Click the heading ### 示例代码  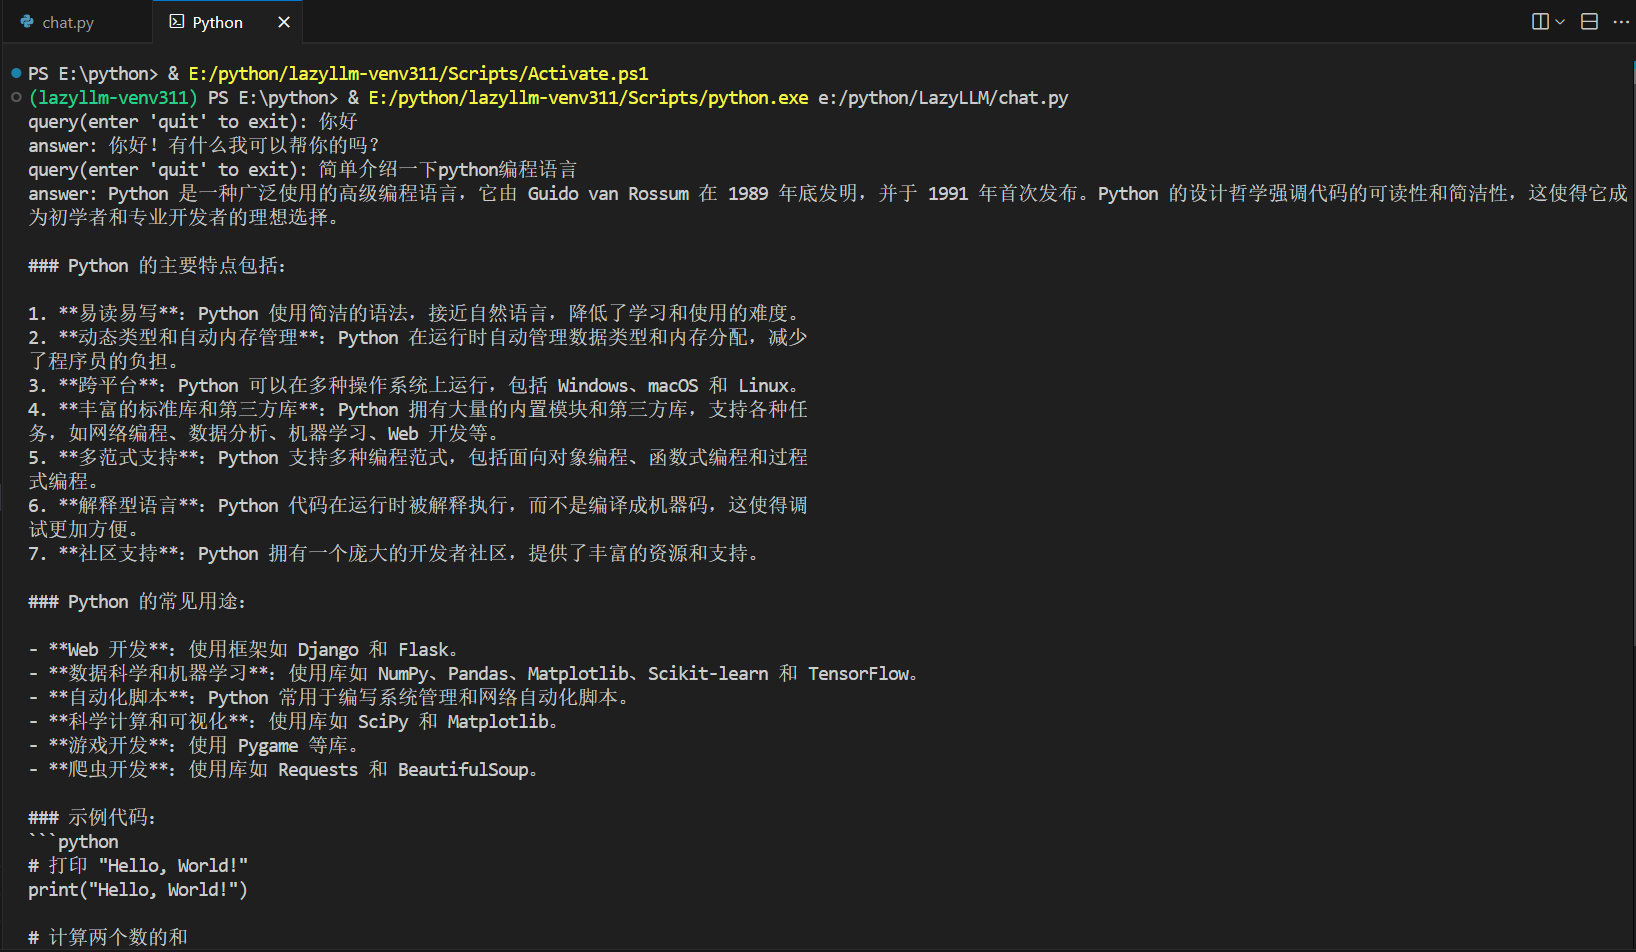(93, 818)
